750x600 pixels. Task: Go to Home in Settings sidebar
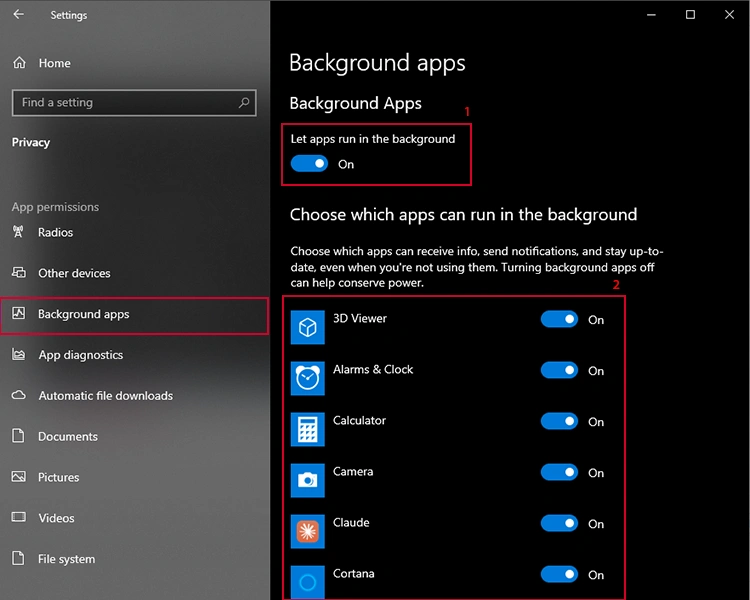click(x=134, y=63)
